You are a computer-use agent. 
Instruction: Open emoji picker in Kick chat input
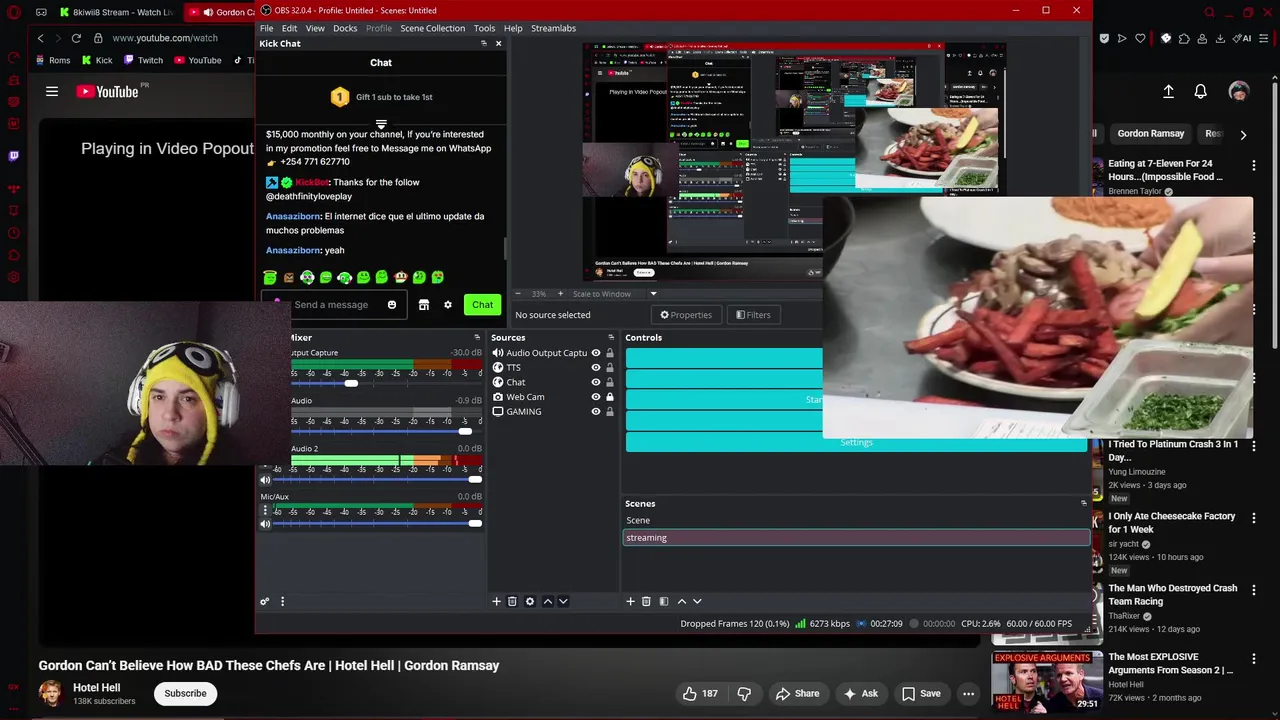pos(392,305)
